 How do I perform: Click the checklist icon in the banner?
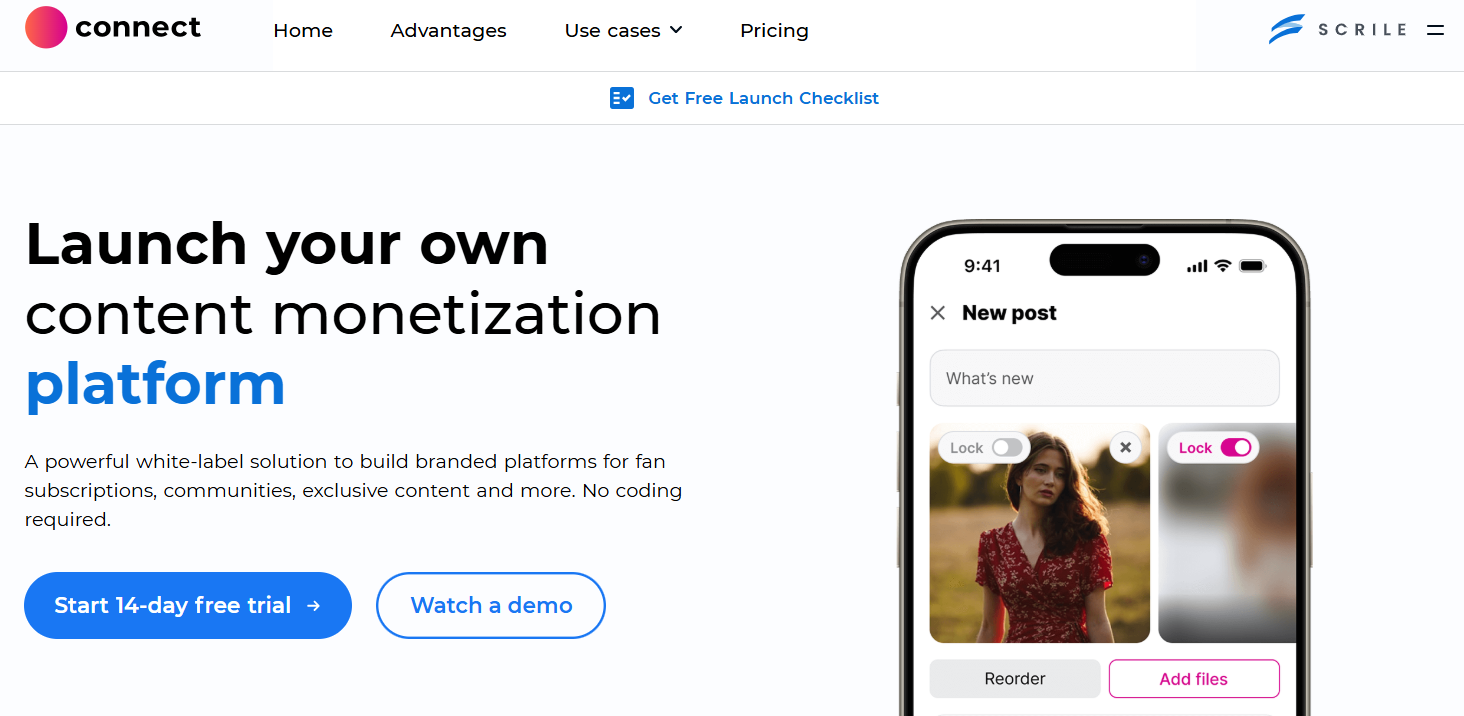pyautogui.click(x=622, y=98)
